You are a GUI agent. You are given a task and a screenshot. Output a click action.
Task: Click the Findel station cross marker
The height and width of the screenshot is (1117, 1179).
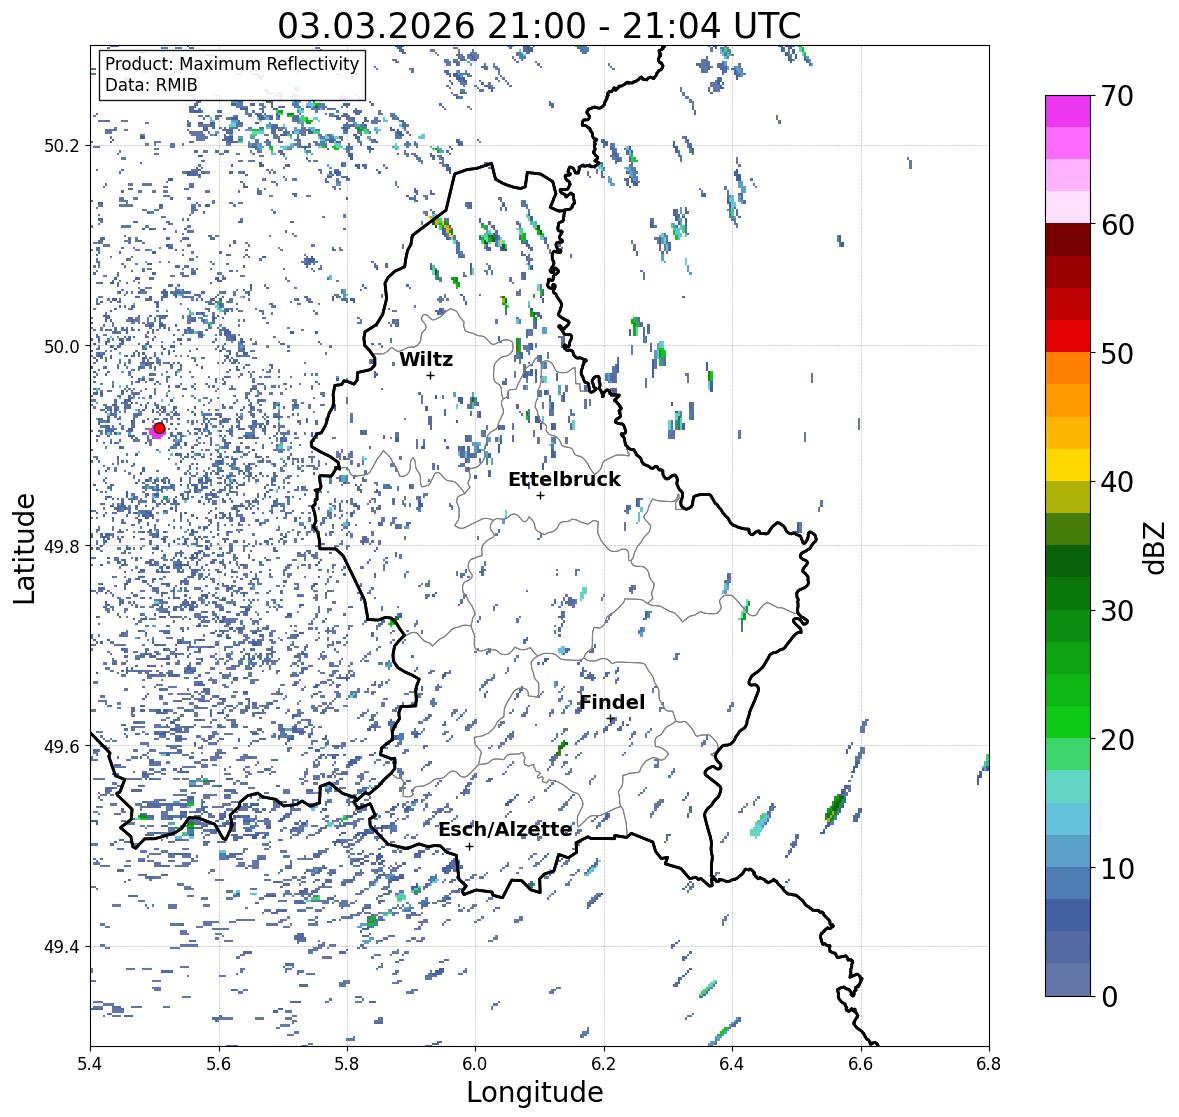(611, 719)
